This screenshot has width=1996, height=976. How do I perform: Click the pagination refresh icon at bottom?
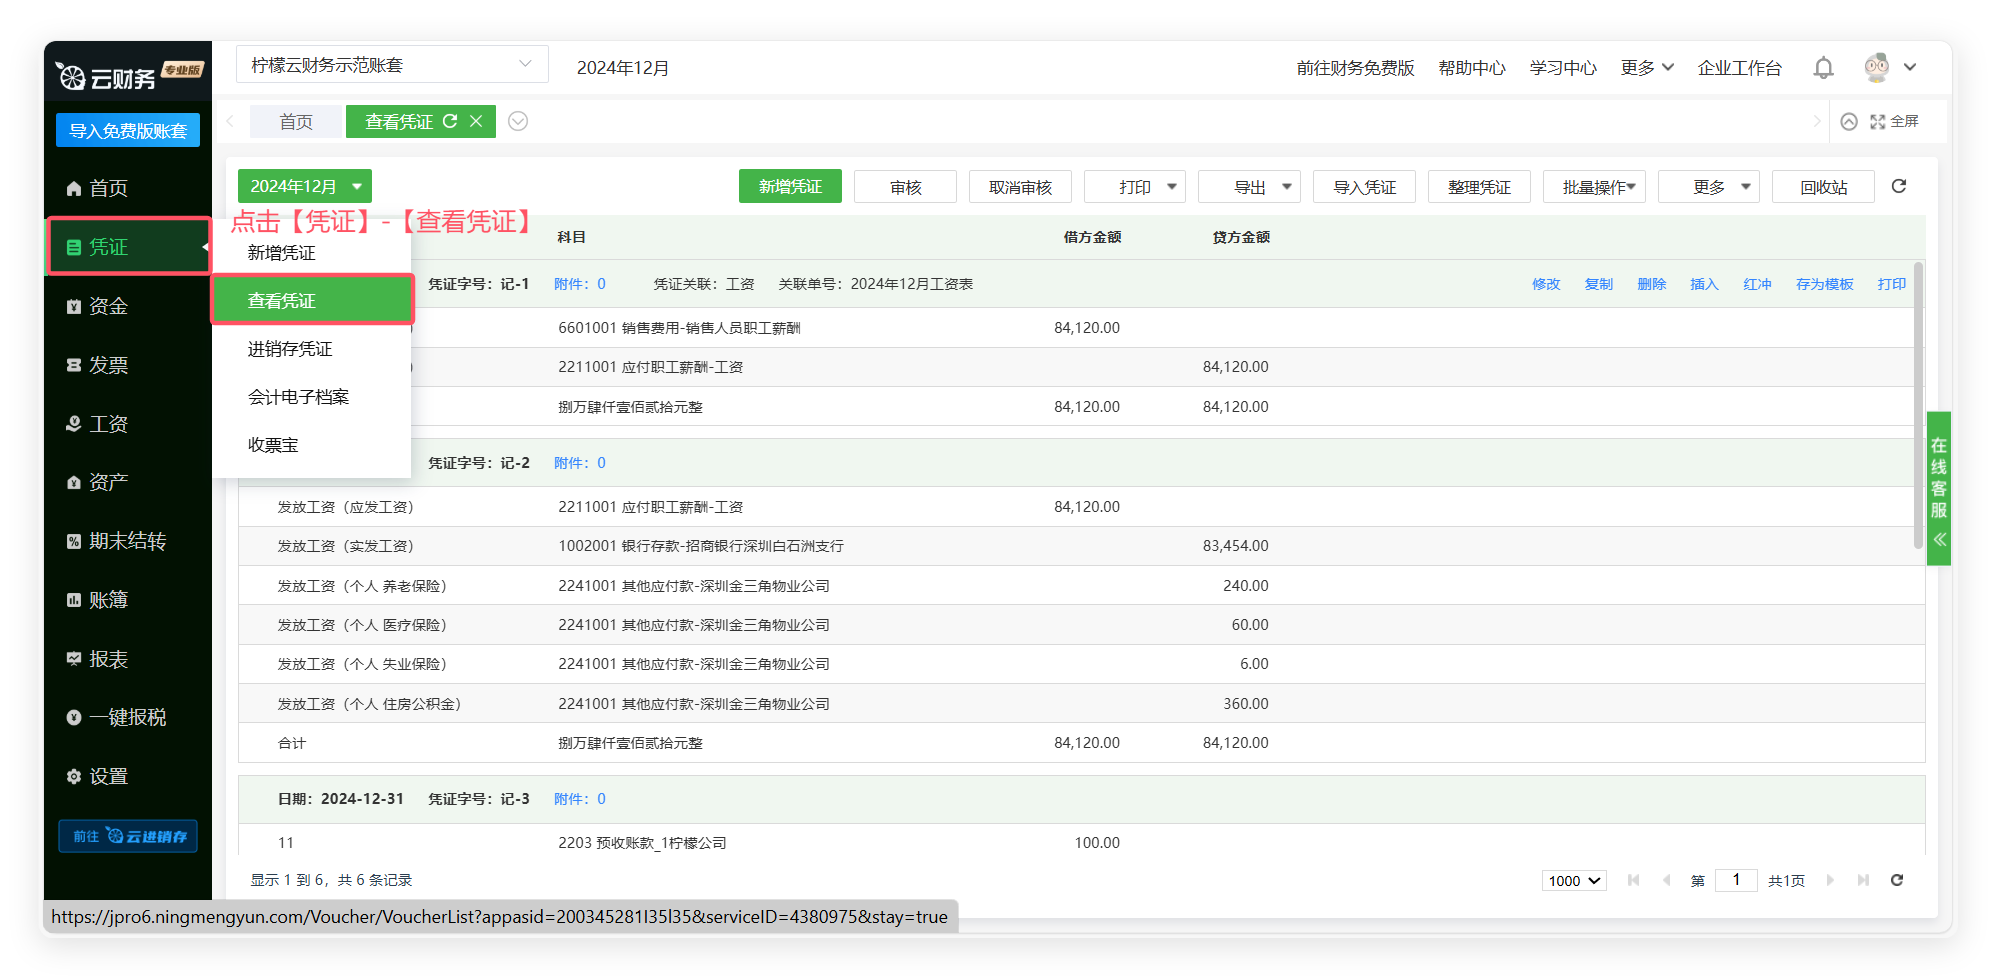[x=1897, y=880]
